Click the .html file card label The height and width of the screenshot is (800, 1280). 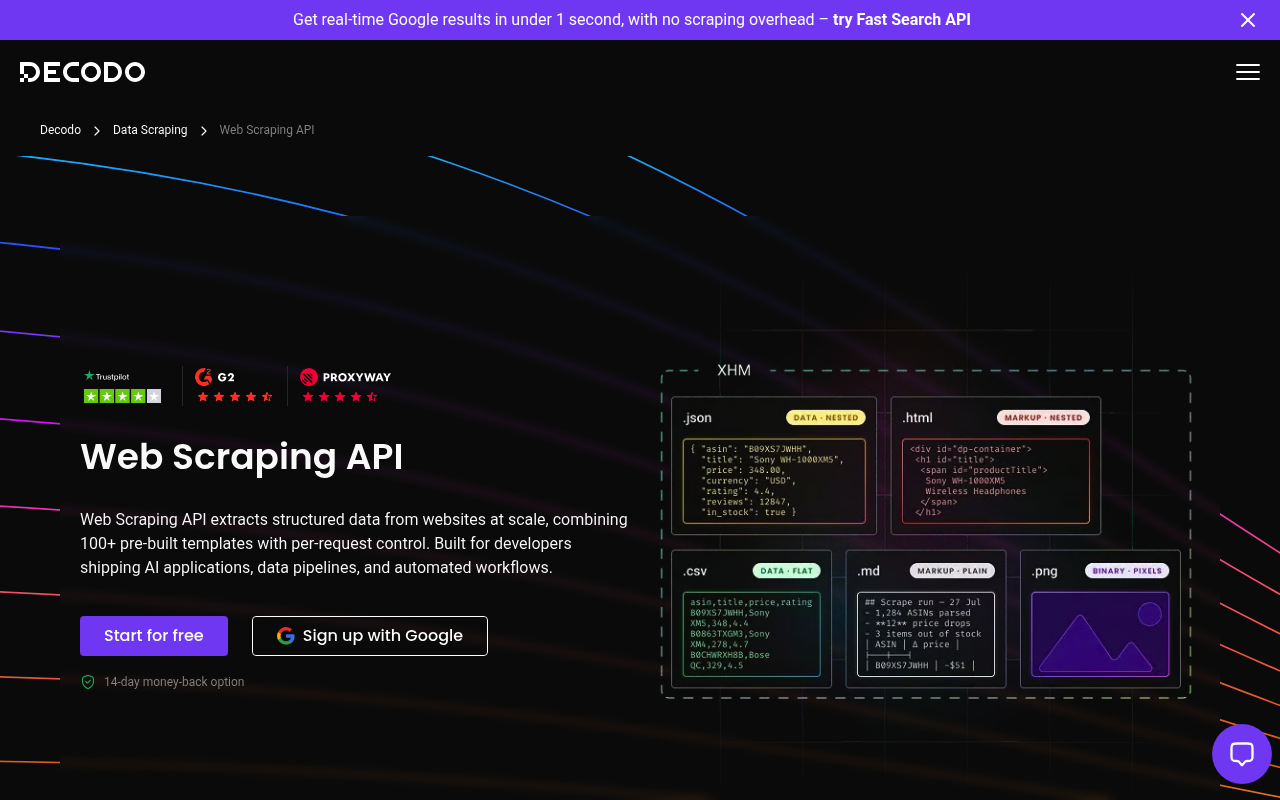coord(917,418)
